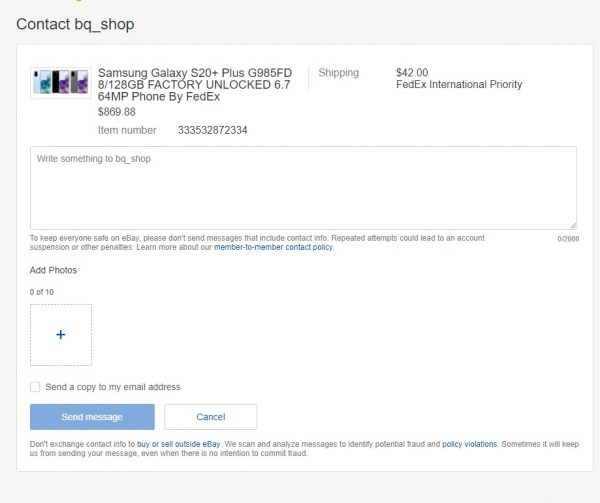Click the plus icon to add photos
Screen dimensions: 600x503
[x=60, y=335]
